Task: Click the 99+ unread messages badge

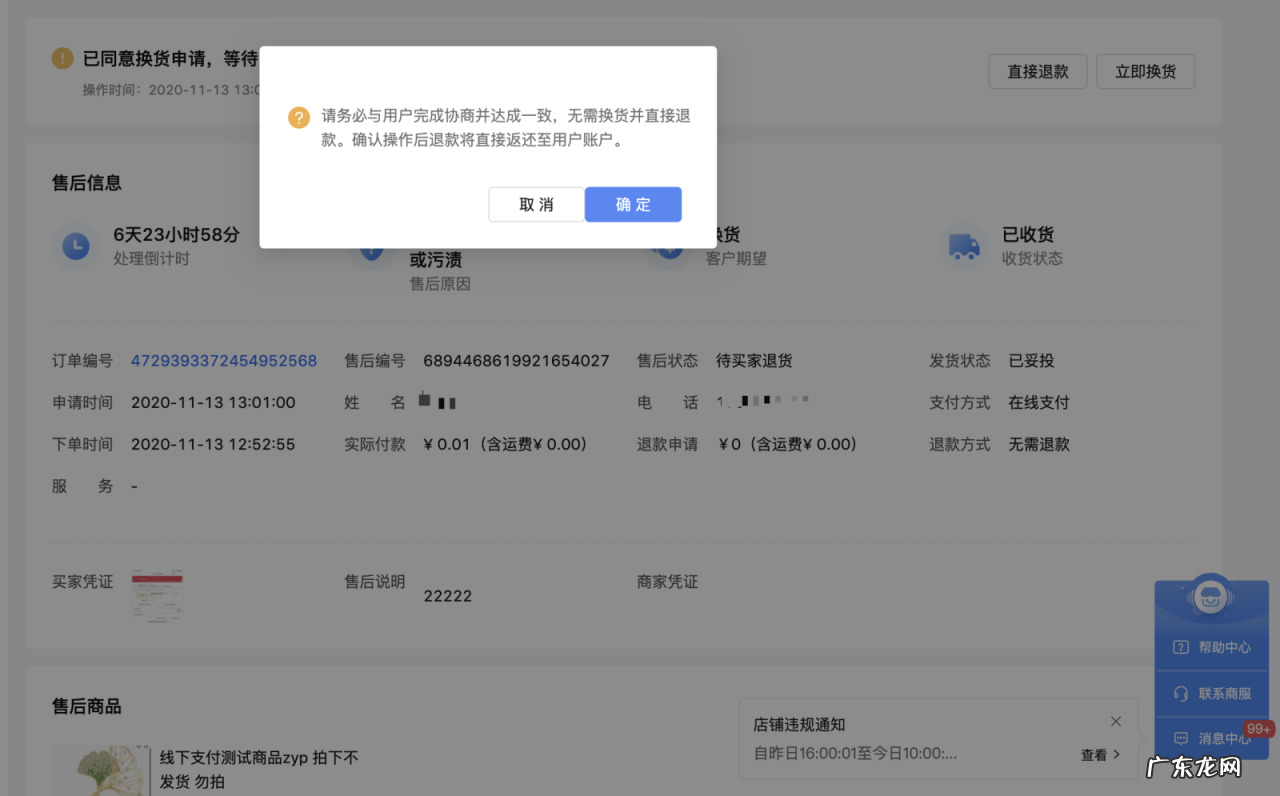Action: [1257, 729]
